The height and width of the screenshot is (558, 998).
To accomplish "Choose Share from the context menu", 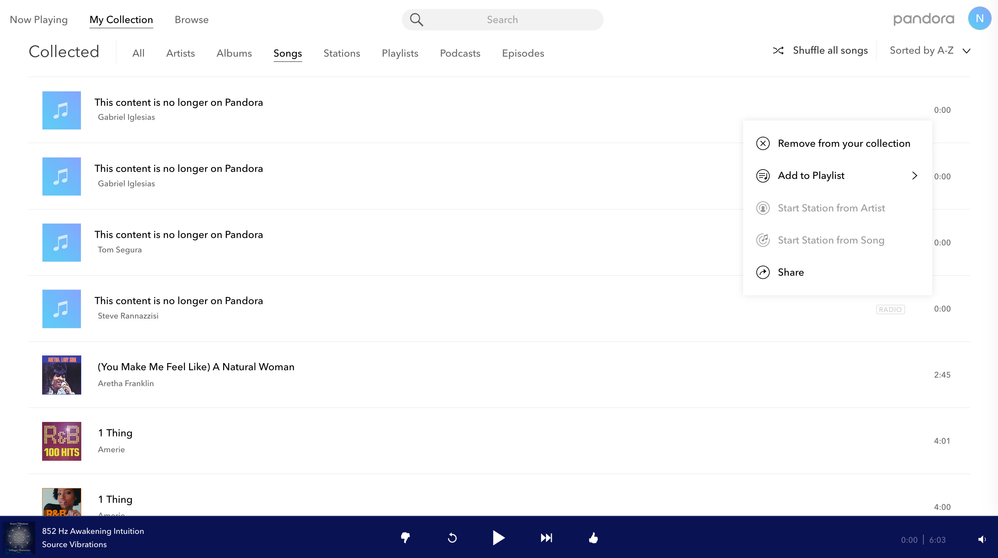I will coord(790,272).
